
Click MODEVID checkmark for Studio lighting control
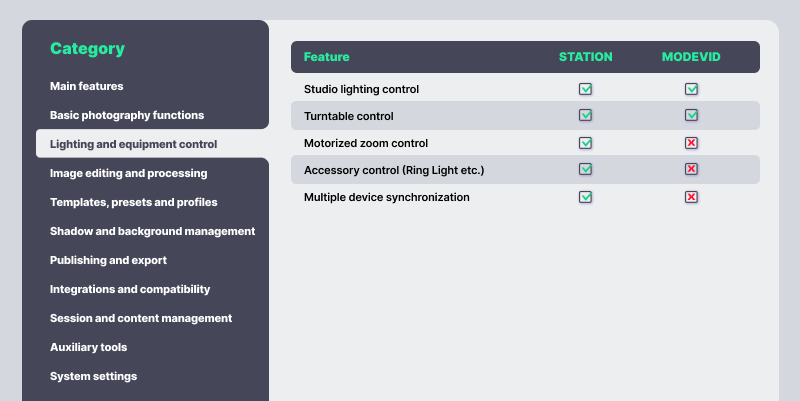tap(691, 89)
